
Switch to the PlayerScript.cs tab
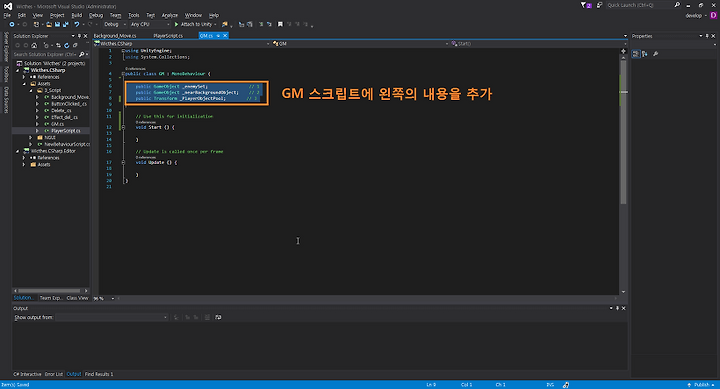[x=168, y=36]
